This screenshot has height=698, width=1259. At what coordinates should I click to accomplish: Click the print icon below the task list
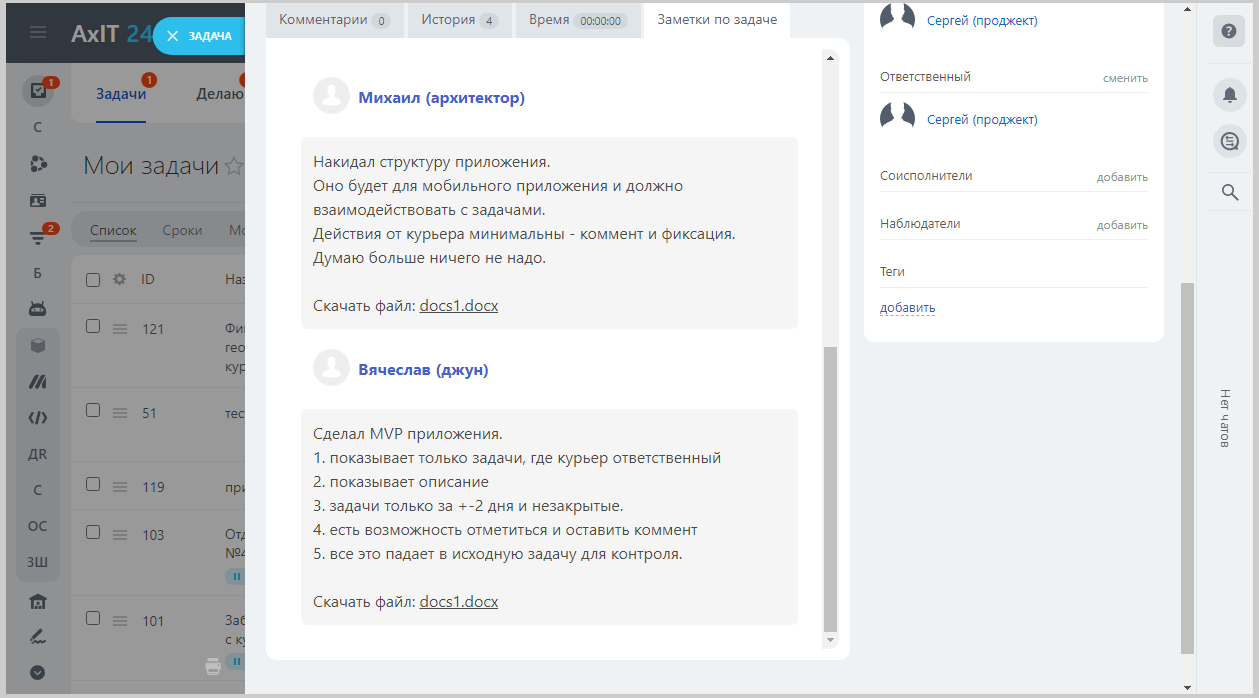pyautogui.click(x=213, y=666)
